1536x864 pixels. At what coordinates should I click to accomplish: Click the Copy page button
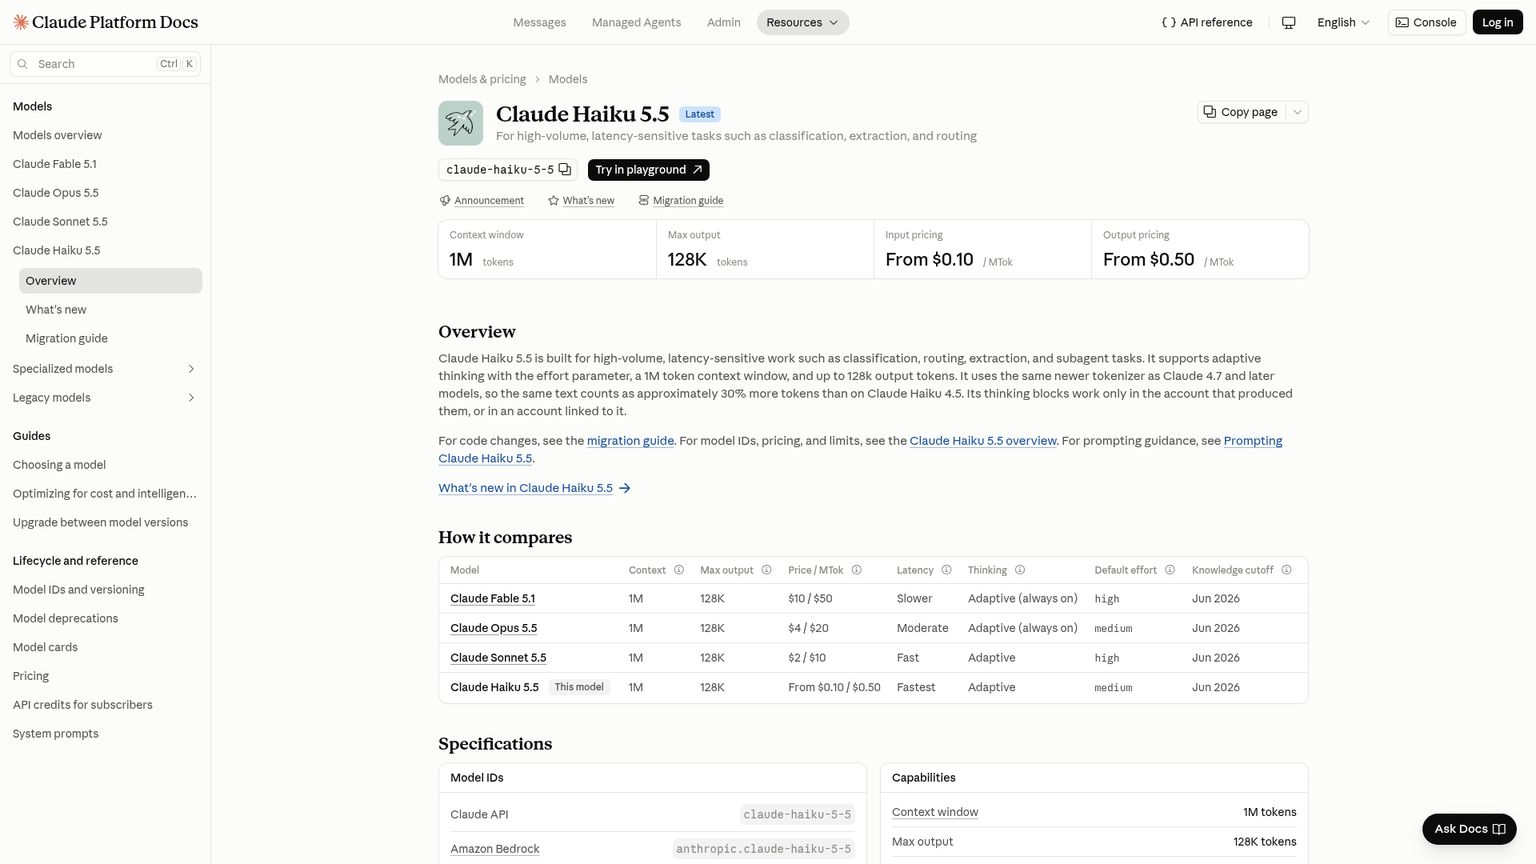[1241, 112]
